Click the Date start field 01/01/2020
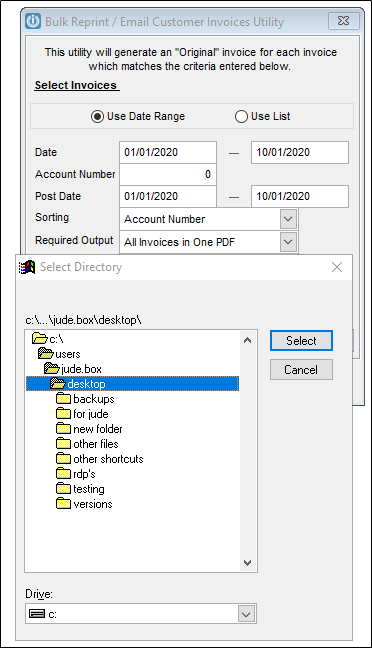 (x=168, y=152)
